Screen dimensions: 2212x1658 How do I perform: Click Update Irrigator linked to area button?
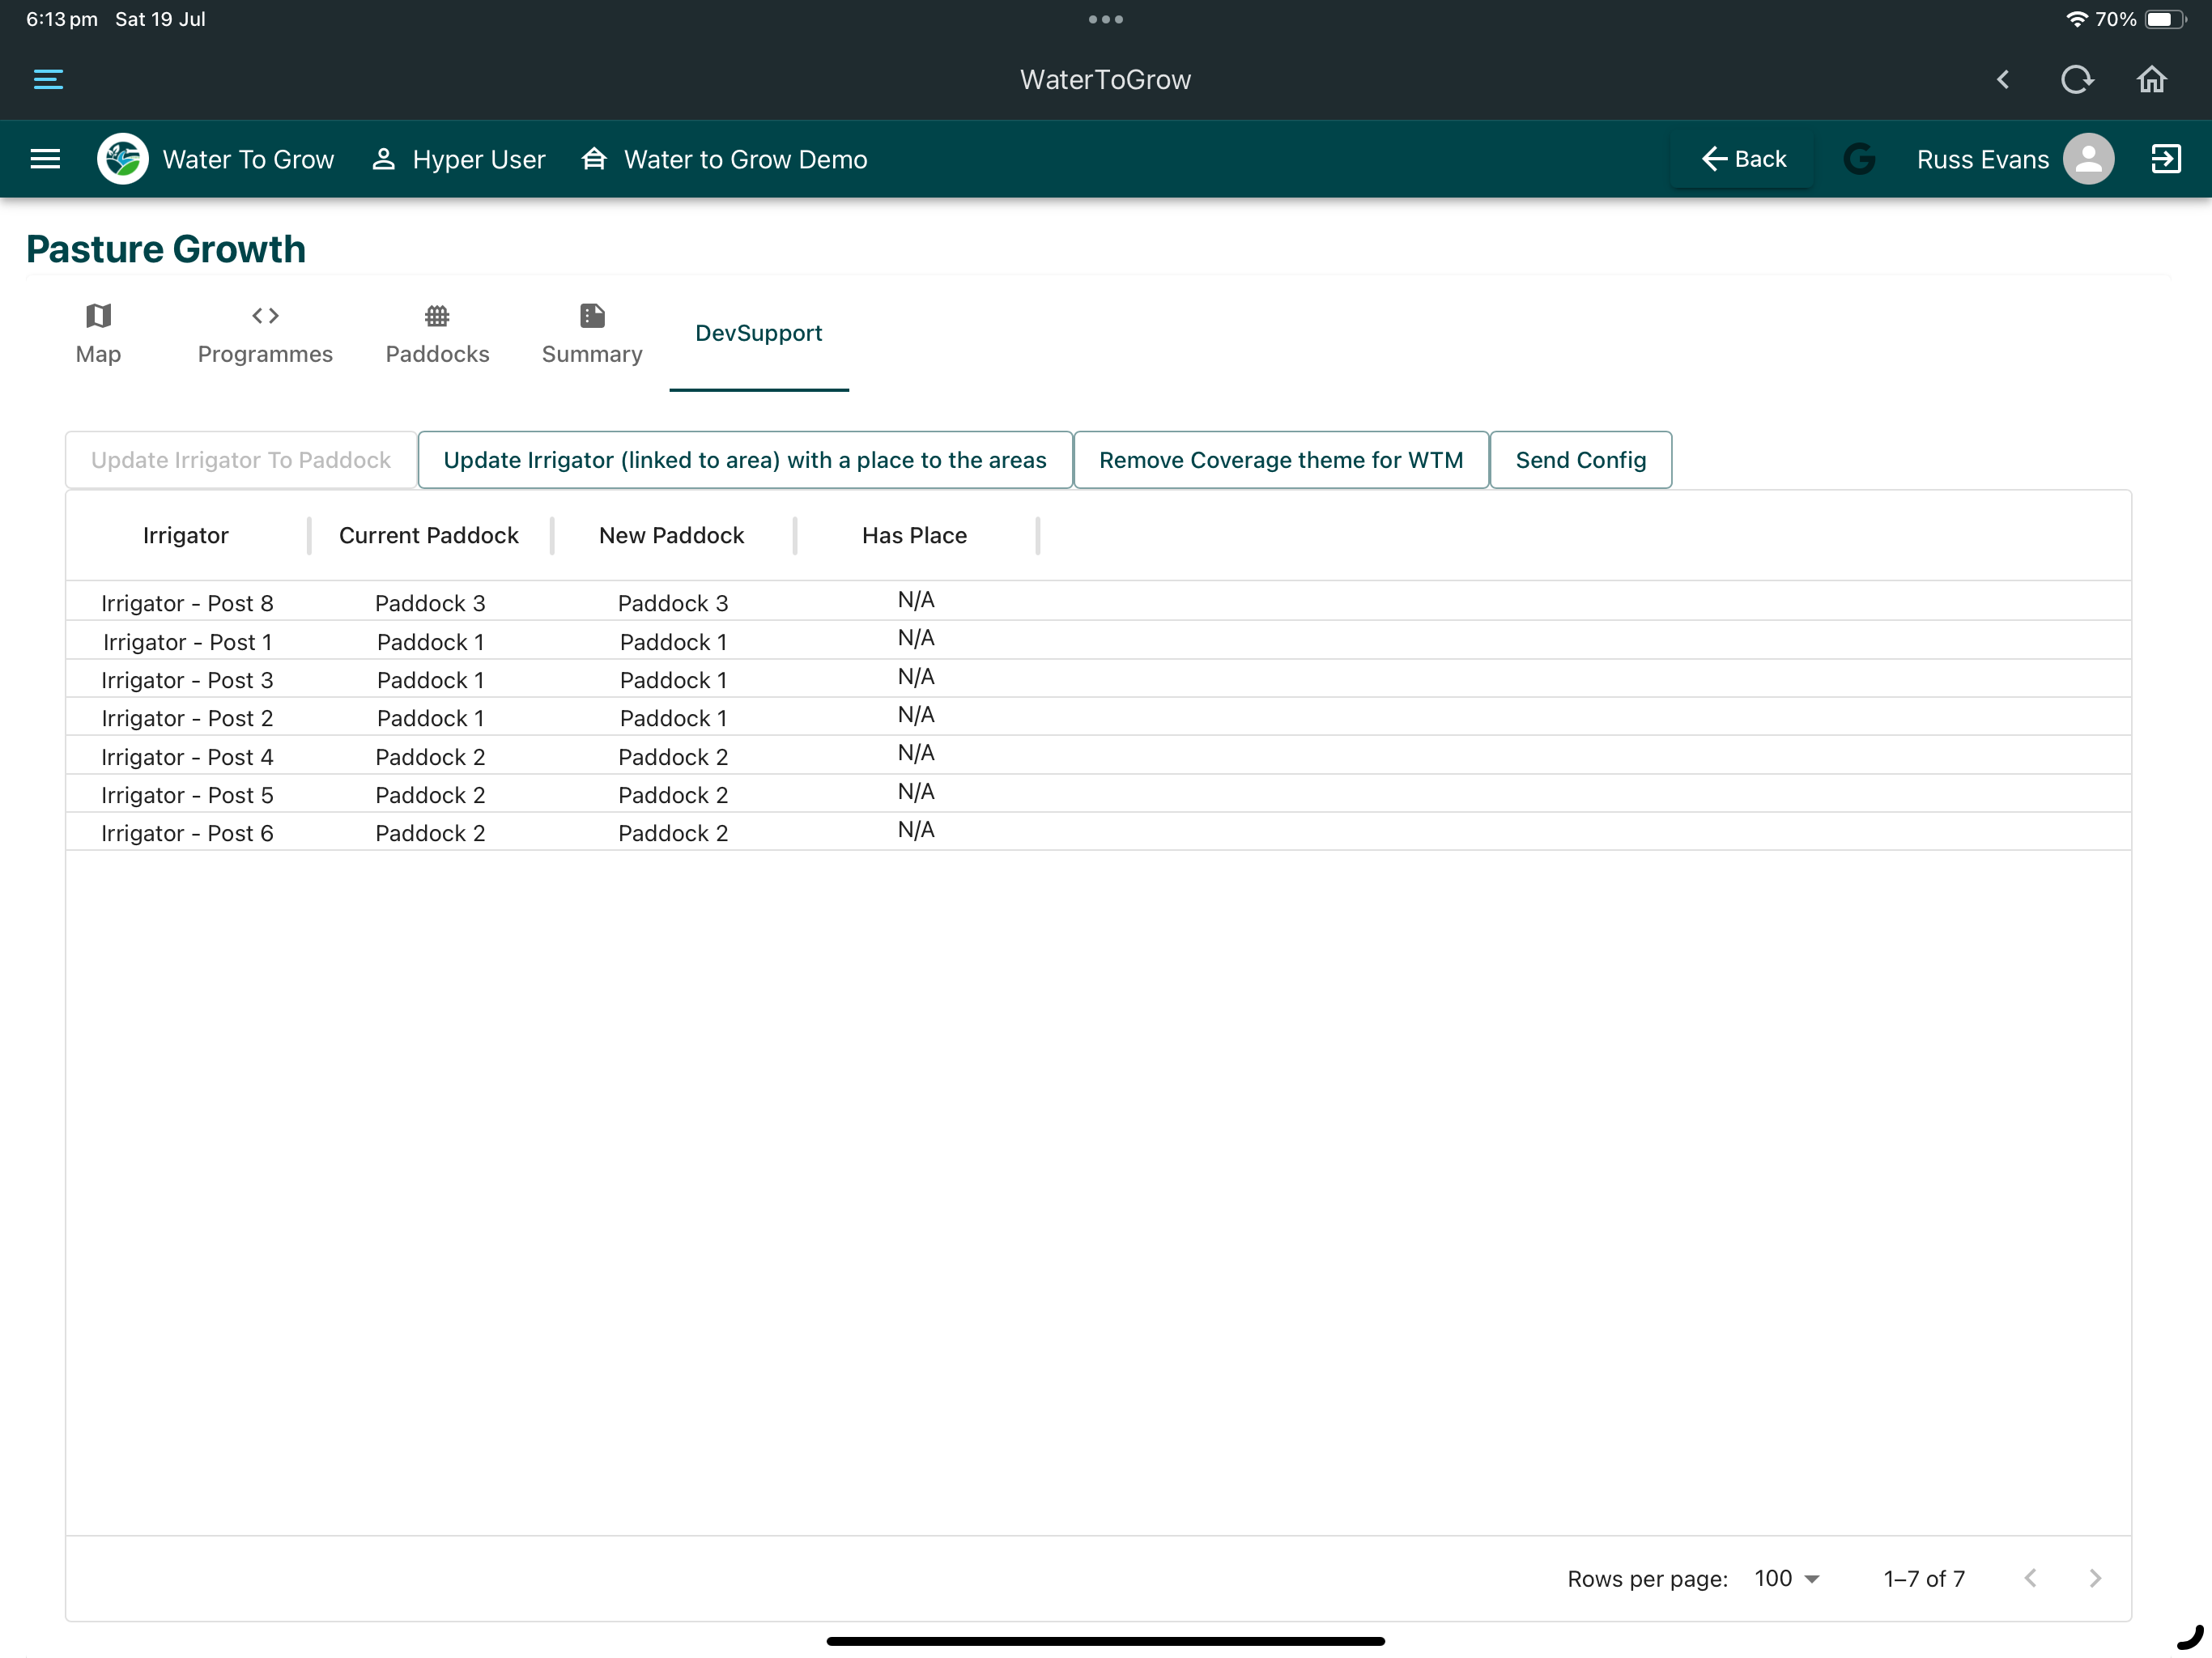(x=745, y=460)
